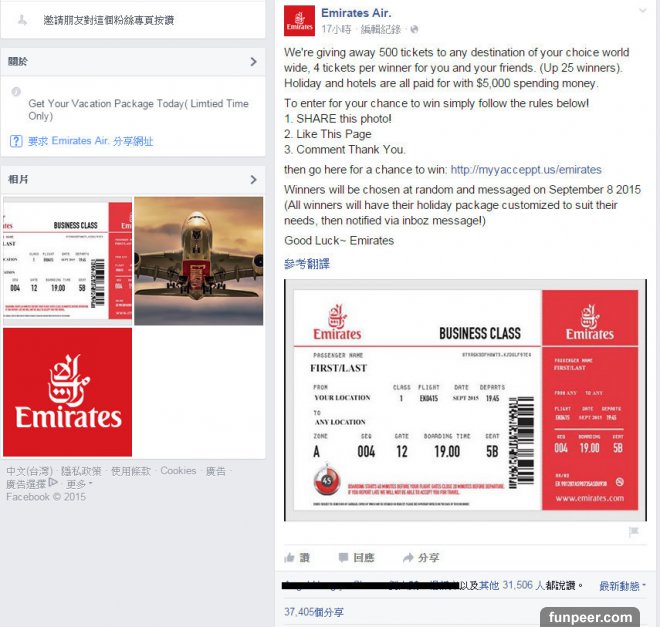Image resolution: width=660 pixels, height=627 pixels.
Task: Open the 最新動態 sorting dropdown
Action: click(x=622, y=586)
